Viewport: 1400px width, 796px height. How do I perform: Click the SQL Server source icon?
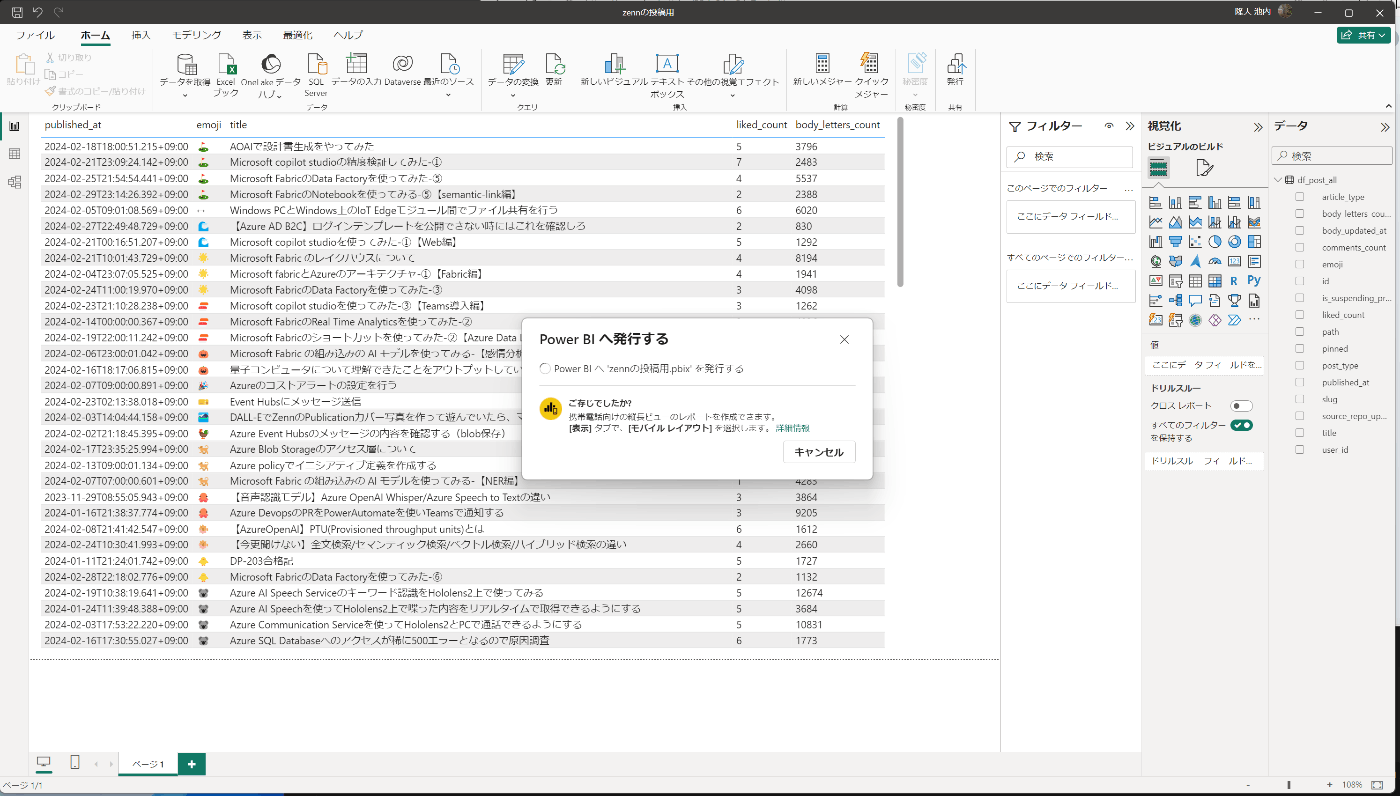click(316, 64)
